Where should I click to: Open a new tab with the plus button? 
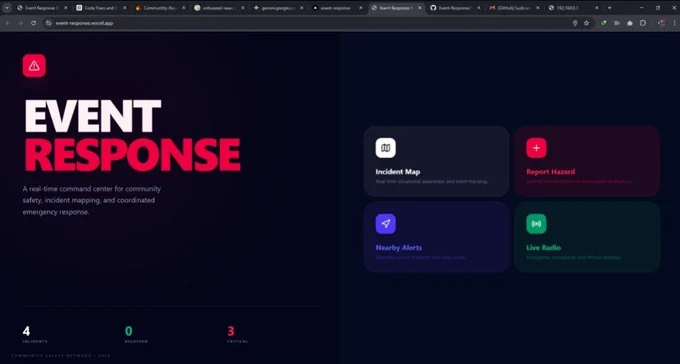click(x=609, y=8)
